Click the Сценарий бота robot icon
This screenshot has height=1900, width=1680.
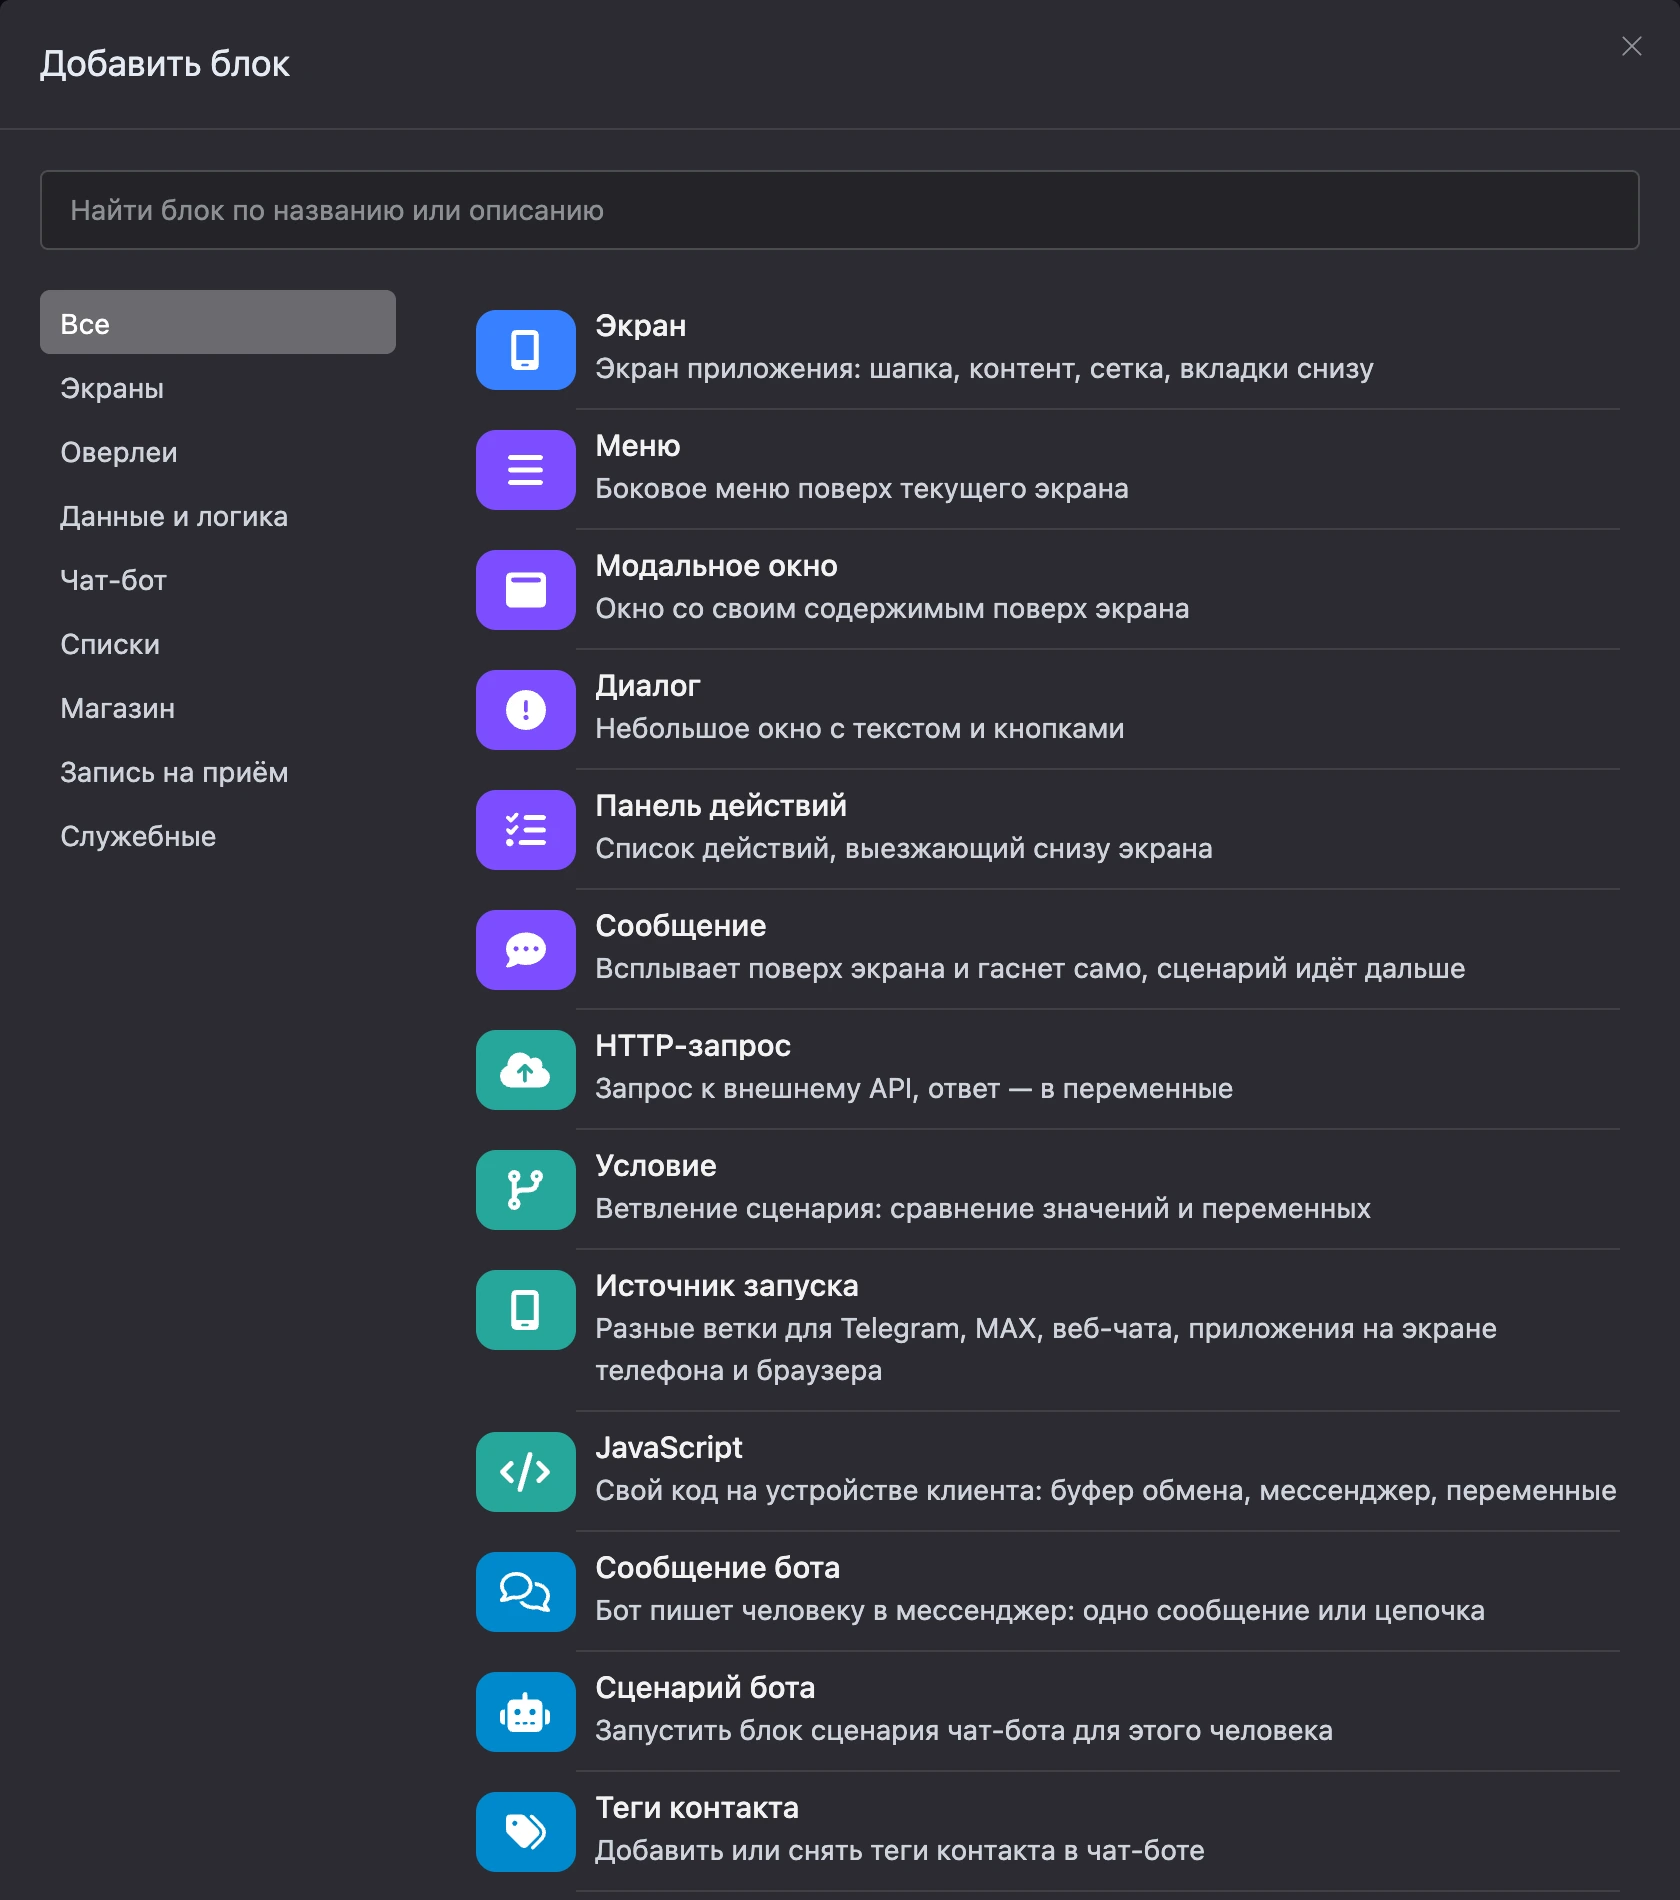[x=525, y=1712]
